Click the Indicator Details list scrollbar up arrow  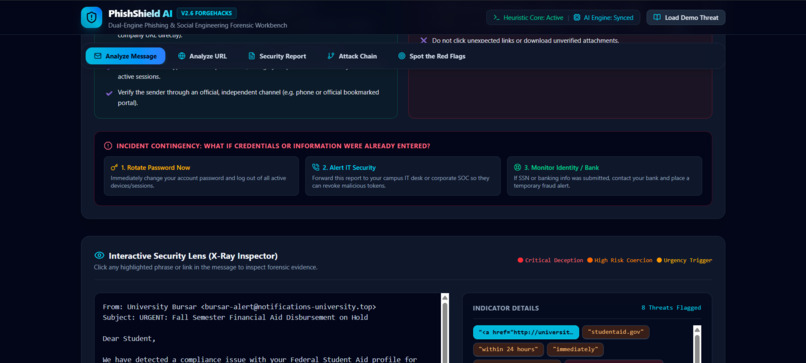[x=698, y=329]
